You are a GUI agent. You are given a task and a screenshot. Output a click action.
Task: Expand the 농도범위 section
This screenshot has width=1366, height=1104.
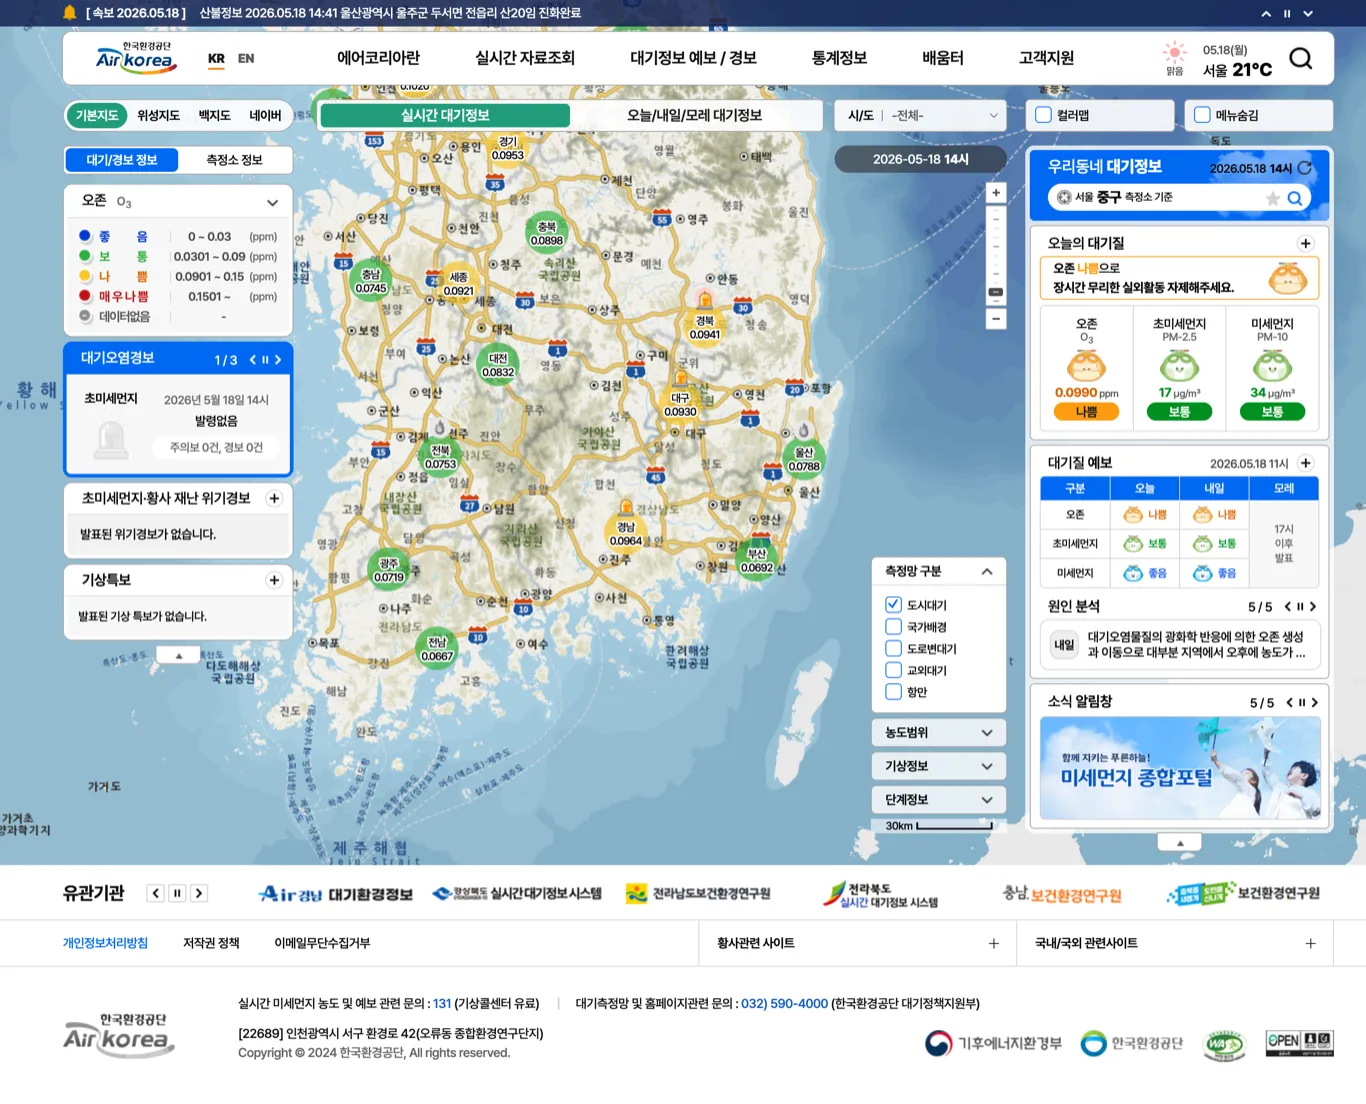(x=939, y=732)
